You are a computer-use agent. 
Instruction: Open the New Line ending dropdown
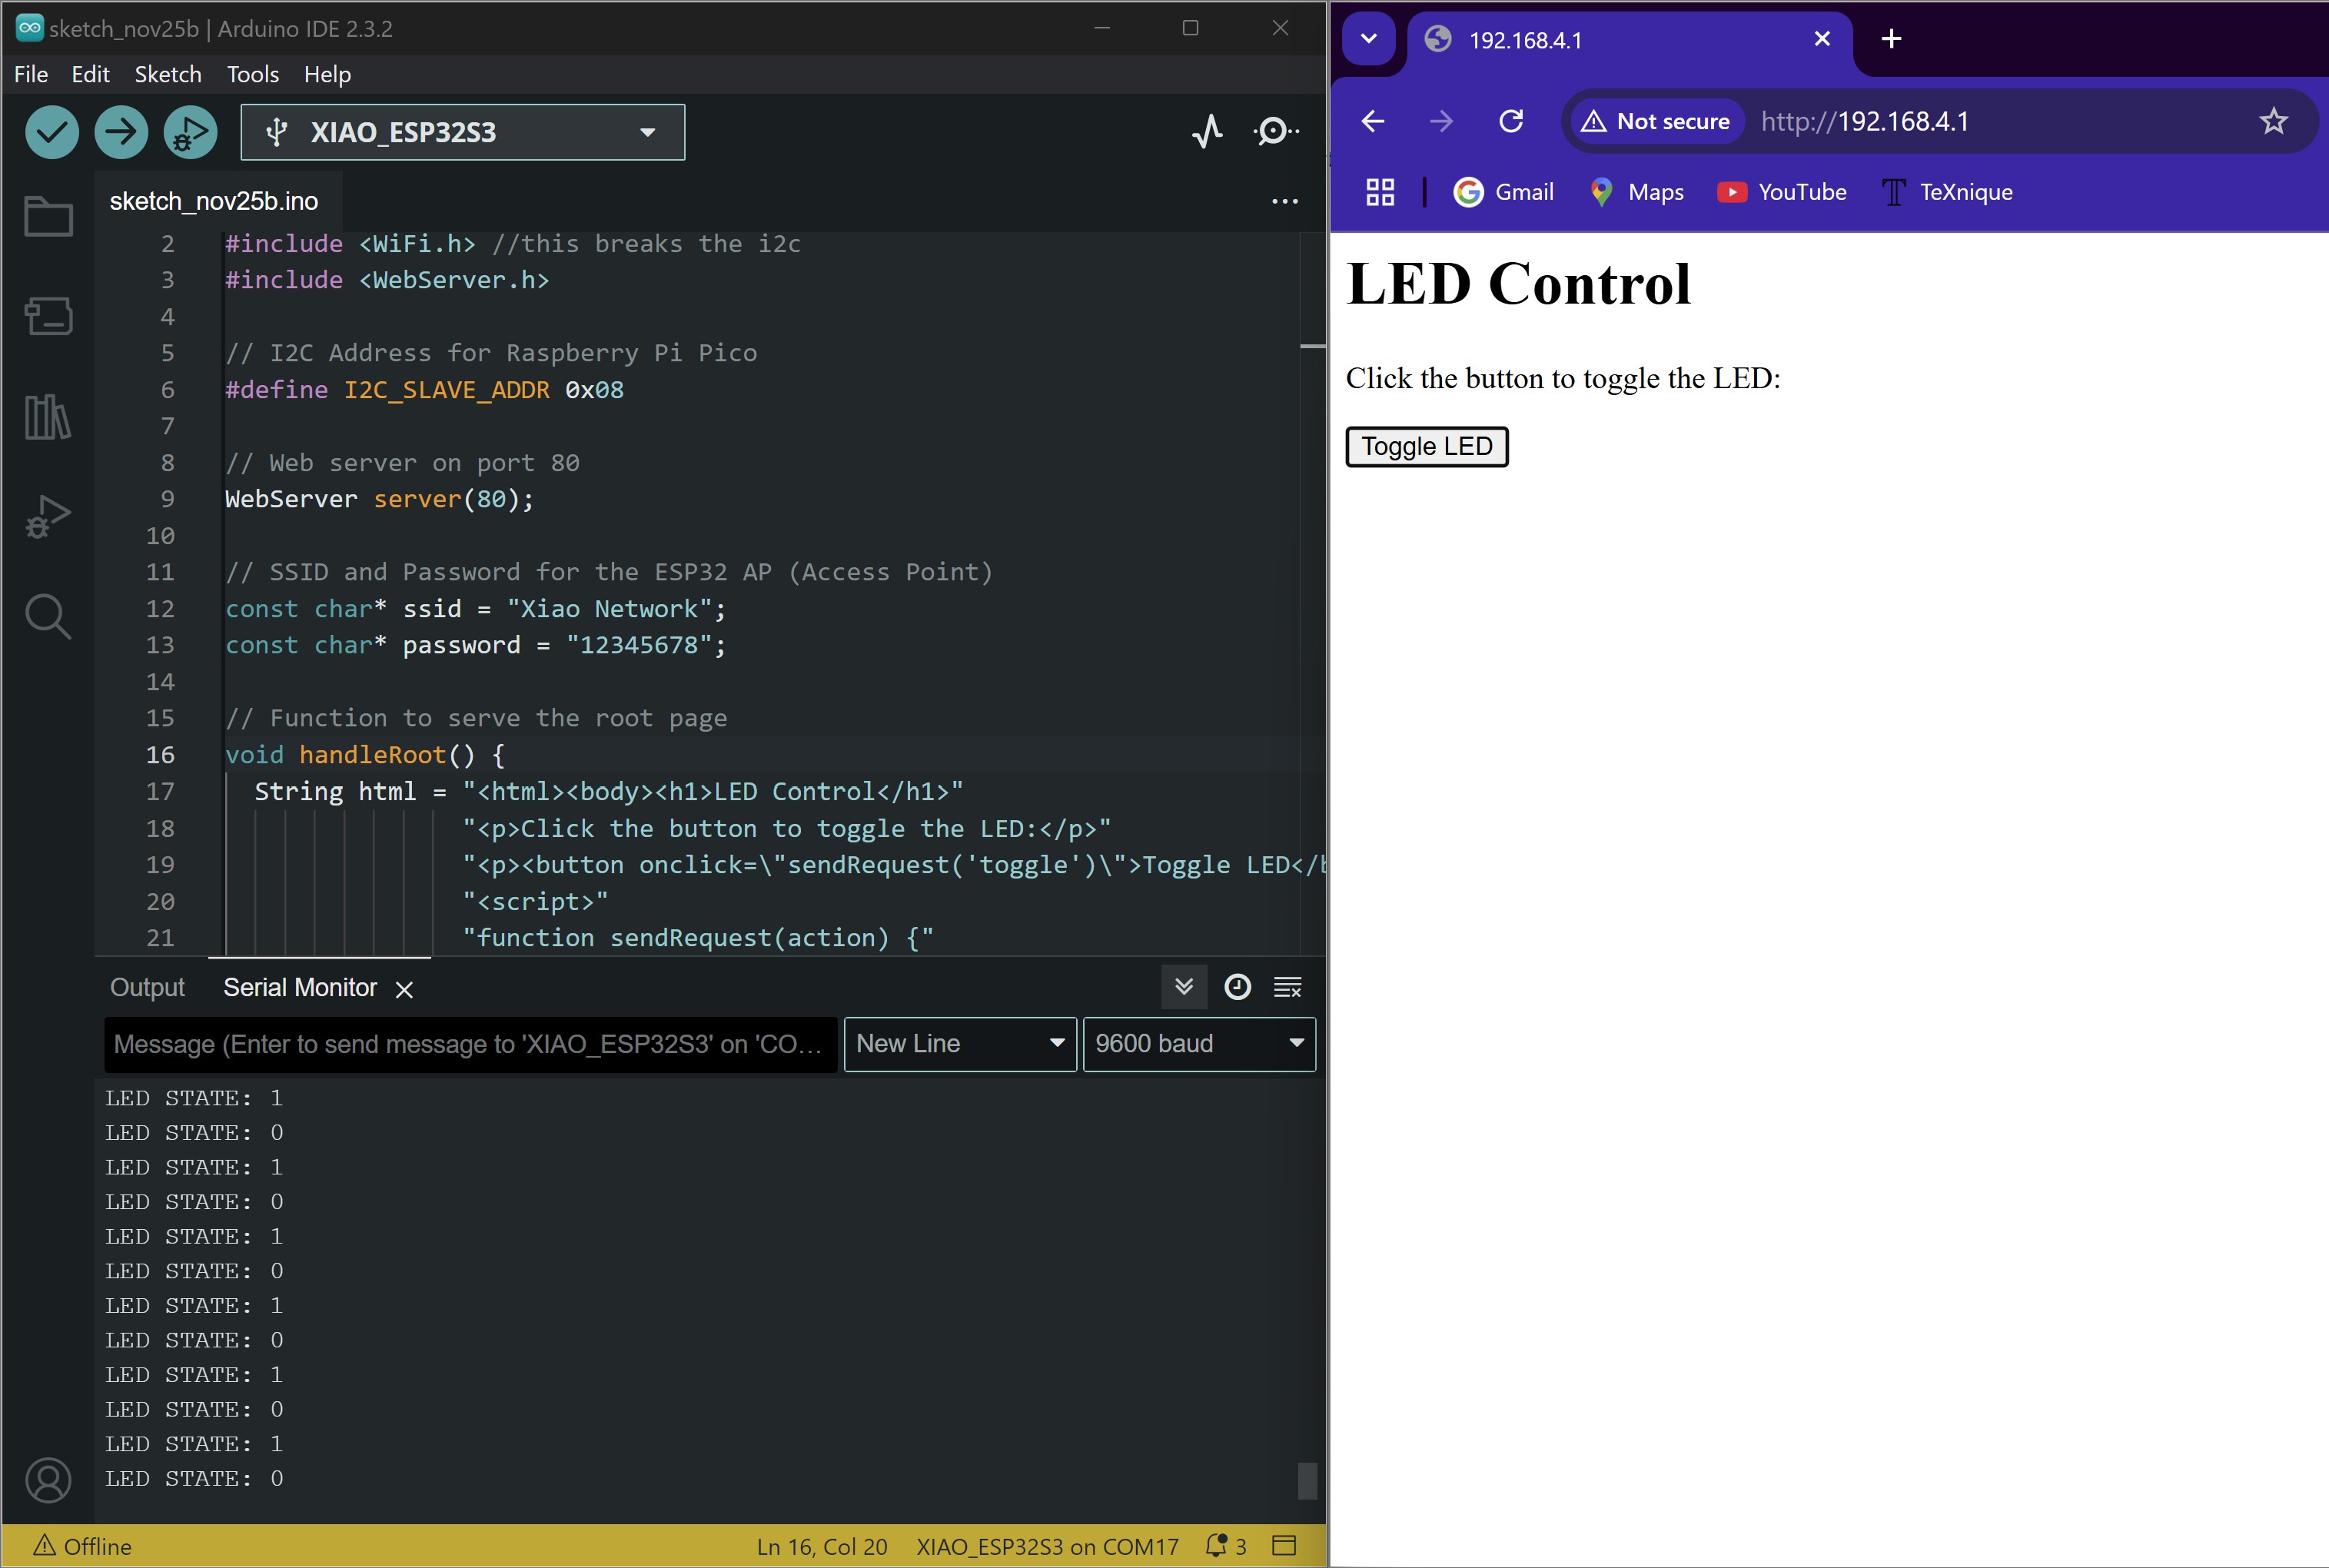click(x=960, y=1044)
